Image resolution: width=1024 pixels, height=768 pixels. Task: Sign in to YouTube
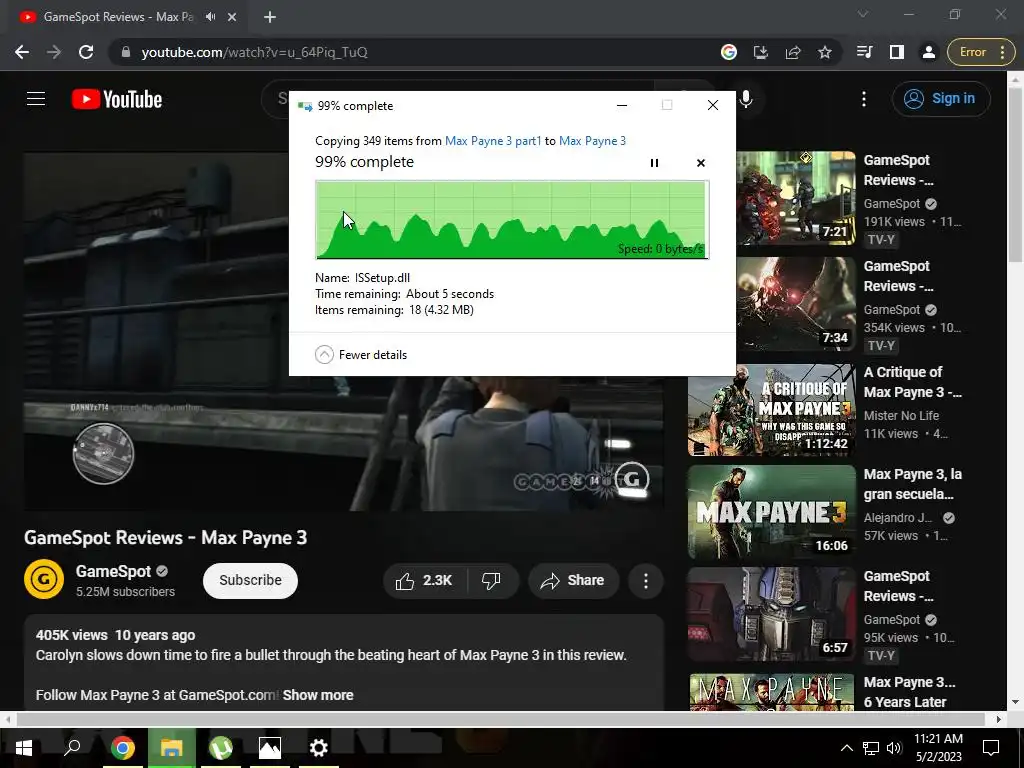click(x=941, y=99)
